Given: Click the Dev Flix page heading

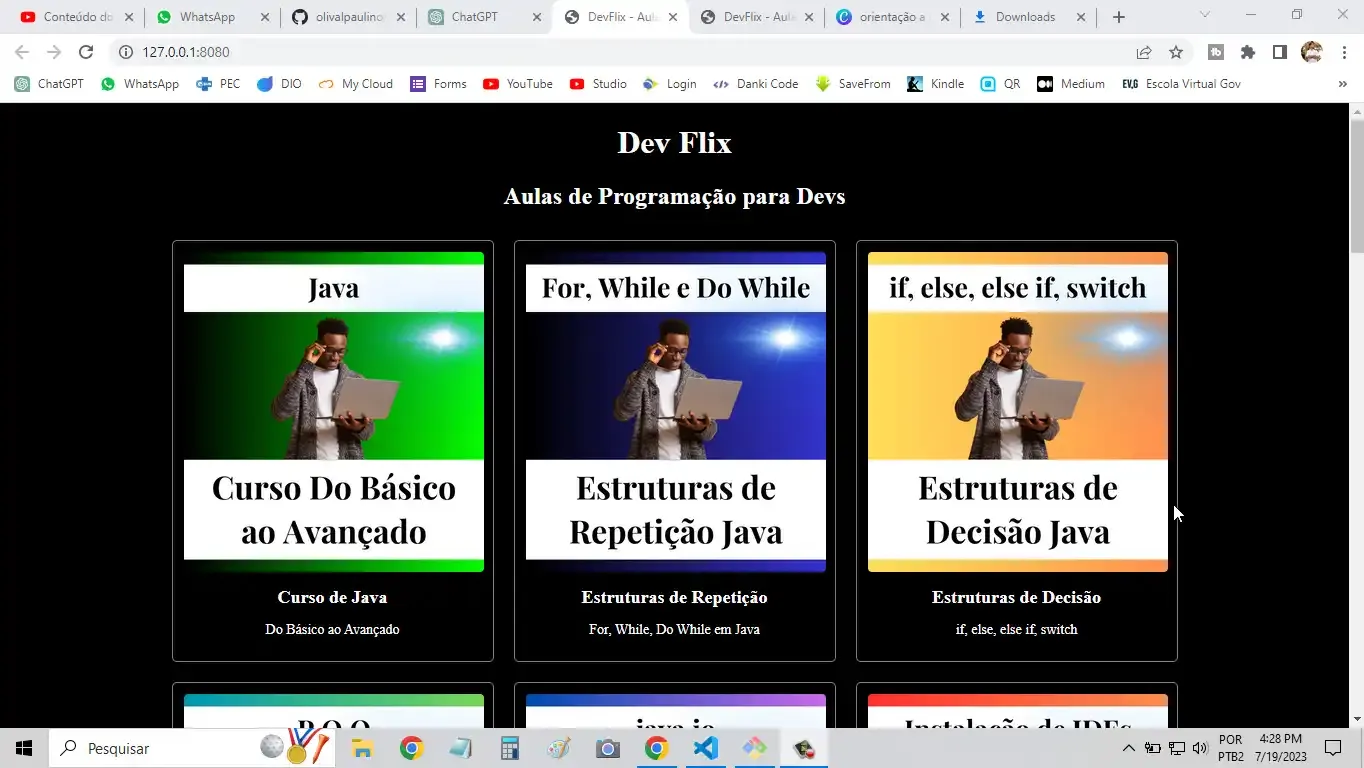Looking at the screenshot, I should coord(675,142).
